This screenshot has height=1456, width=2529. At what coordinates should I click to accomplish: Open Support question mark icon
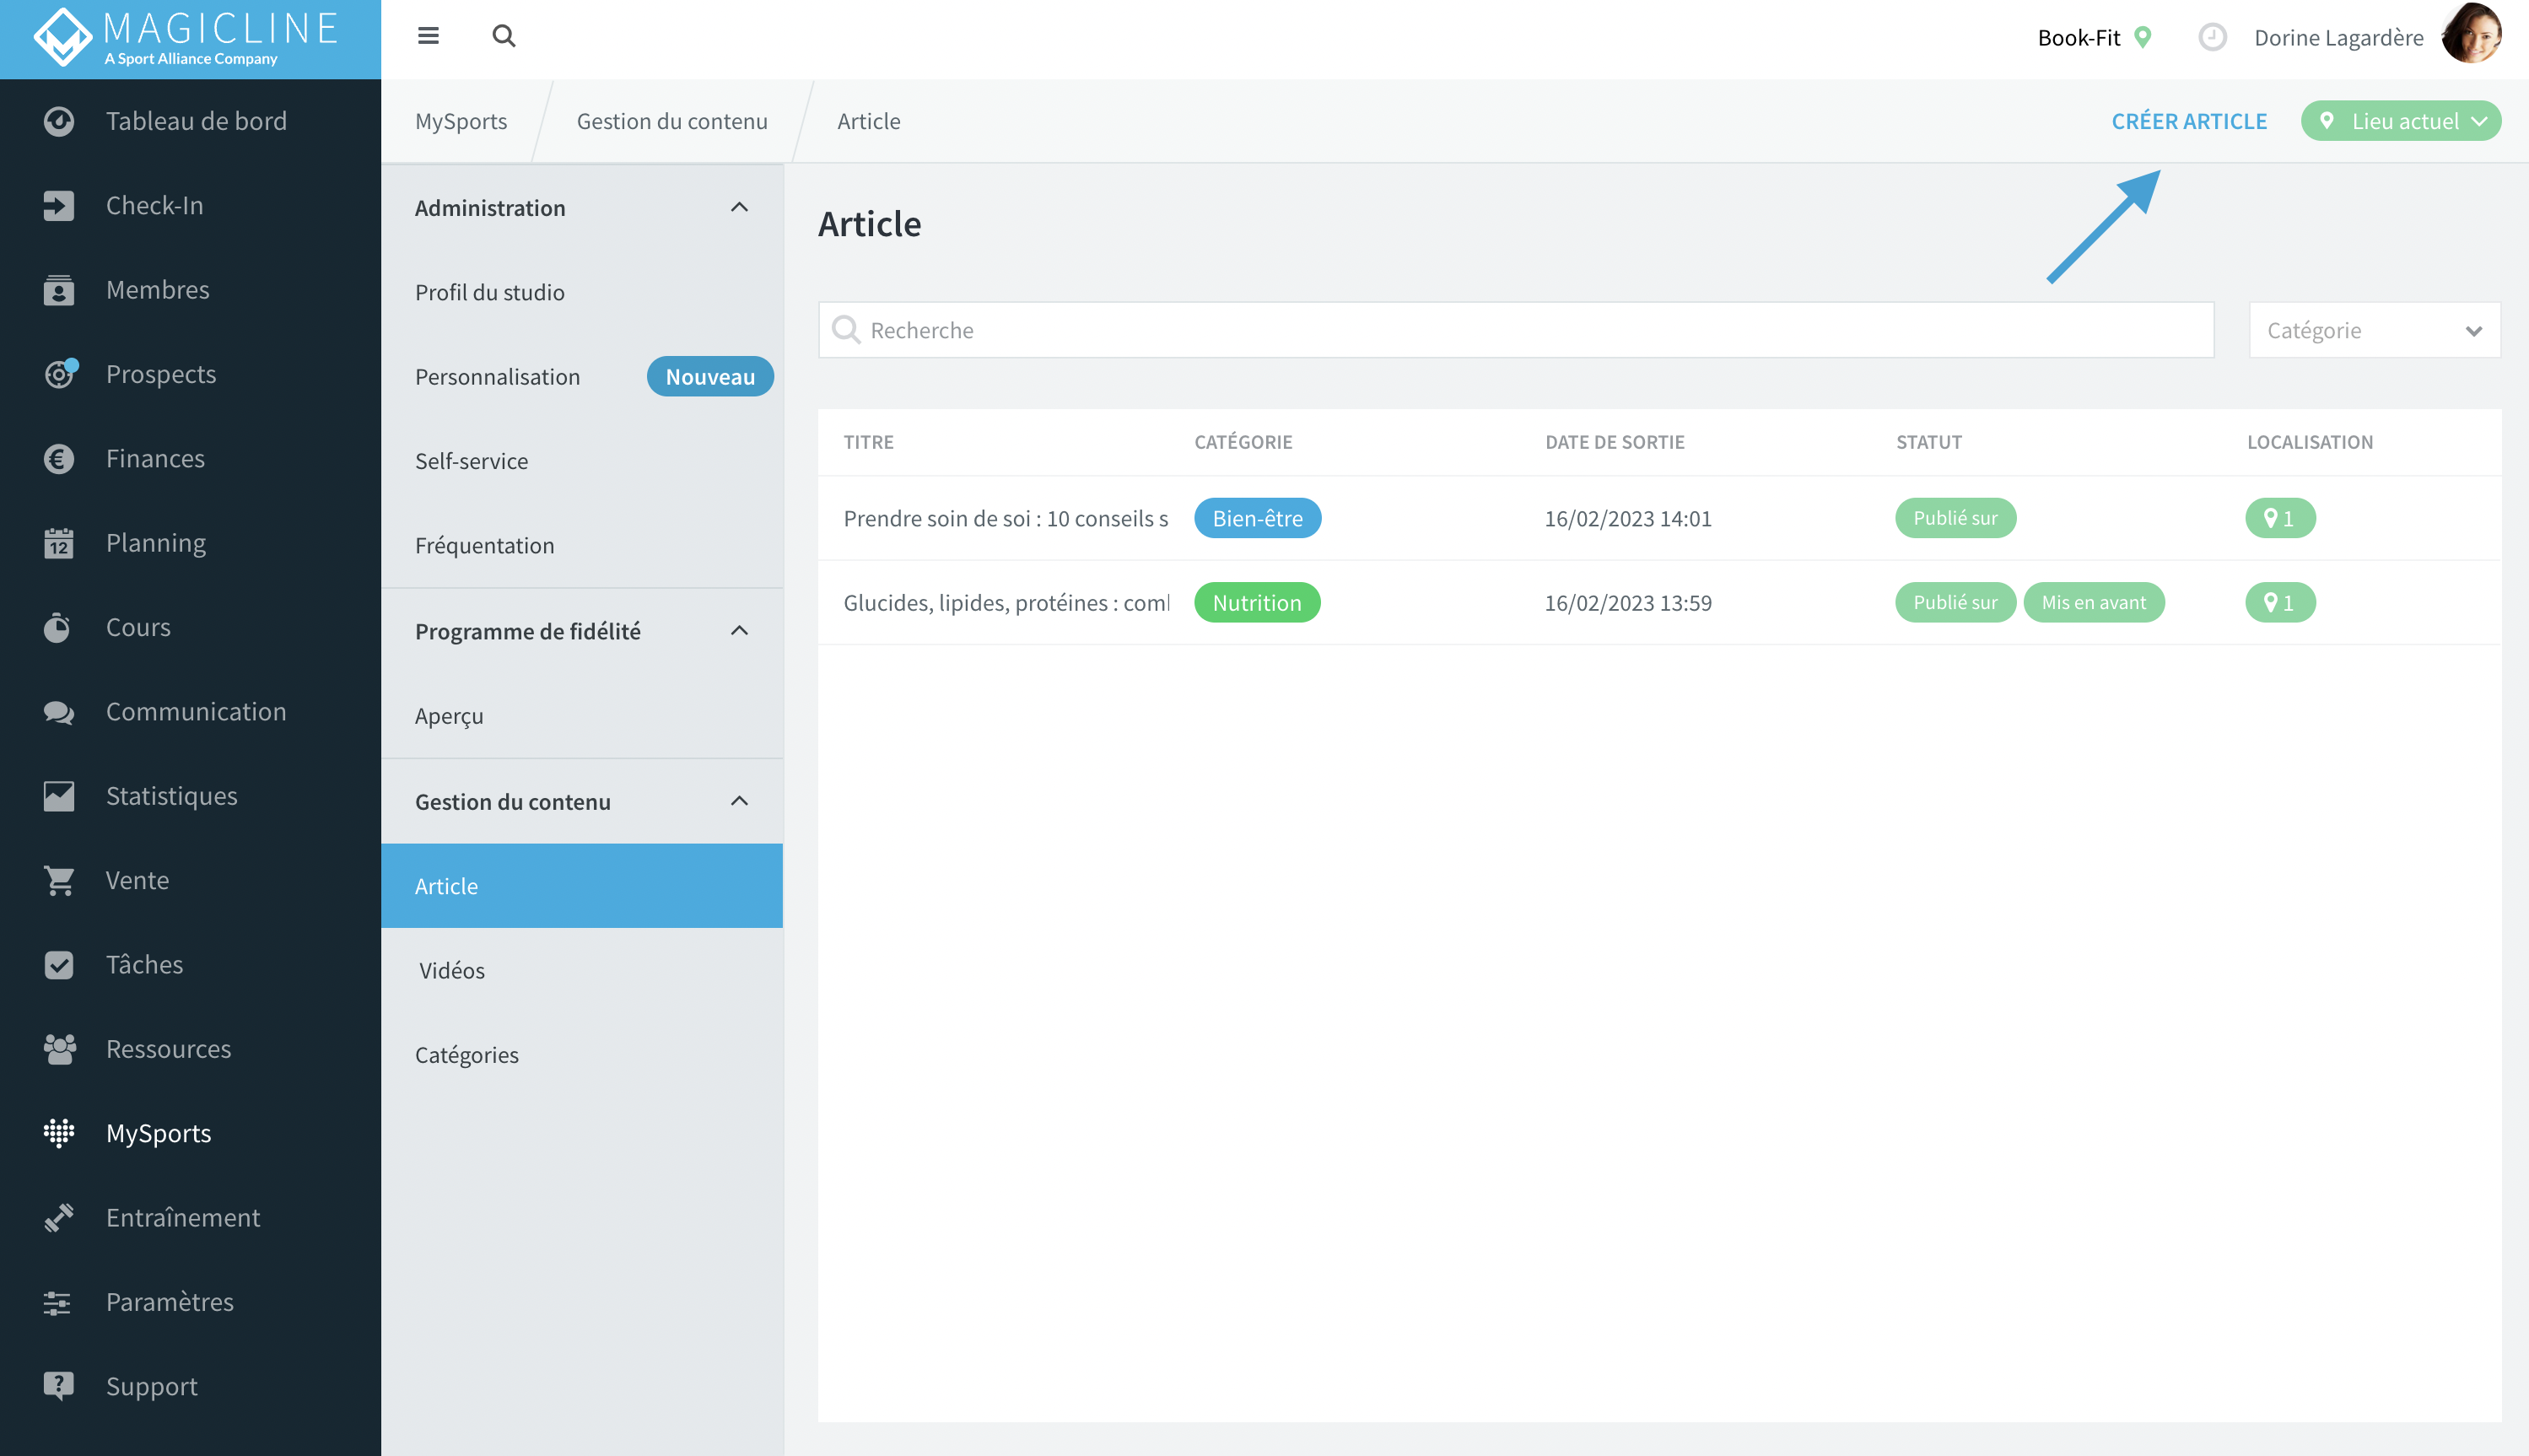(59, 1386)
